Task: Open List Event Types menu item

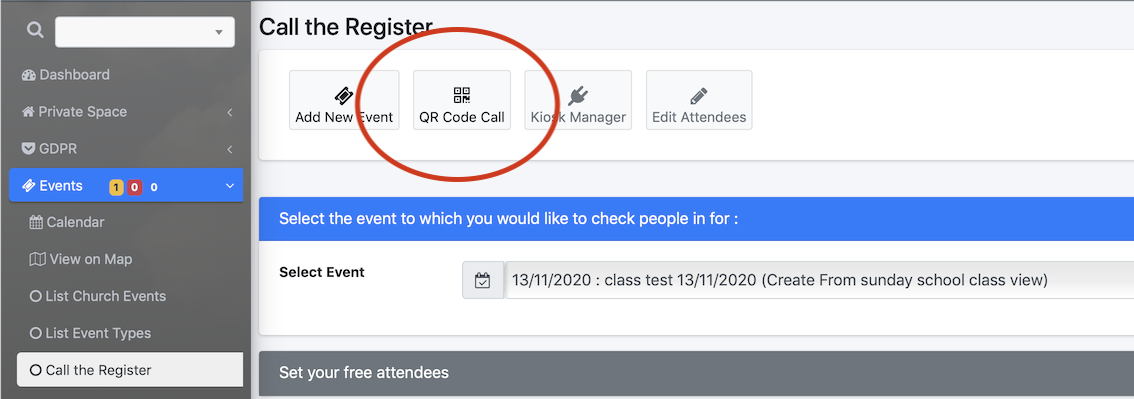Action: (x=90, y=333)
